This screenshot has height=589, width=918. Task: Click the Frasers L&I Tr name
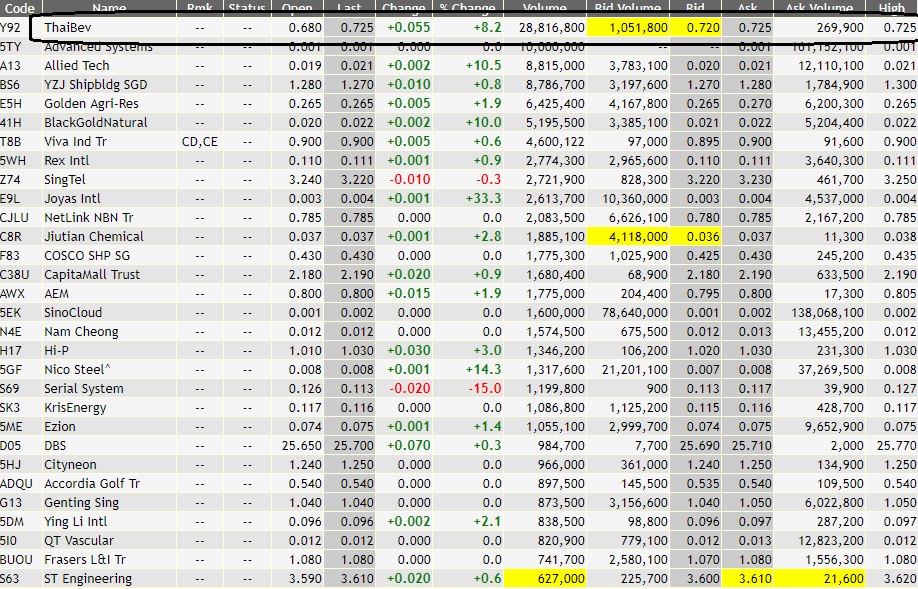tap(85, 560)
